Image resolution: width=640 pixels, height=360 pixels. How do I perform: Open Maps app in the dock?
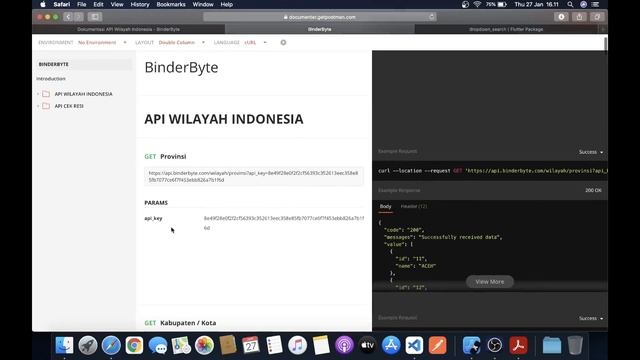181,345
